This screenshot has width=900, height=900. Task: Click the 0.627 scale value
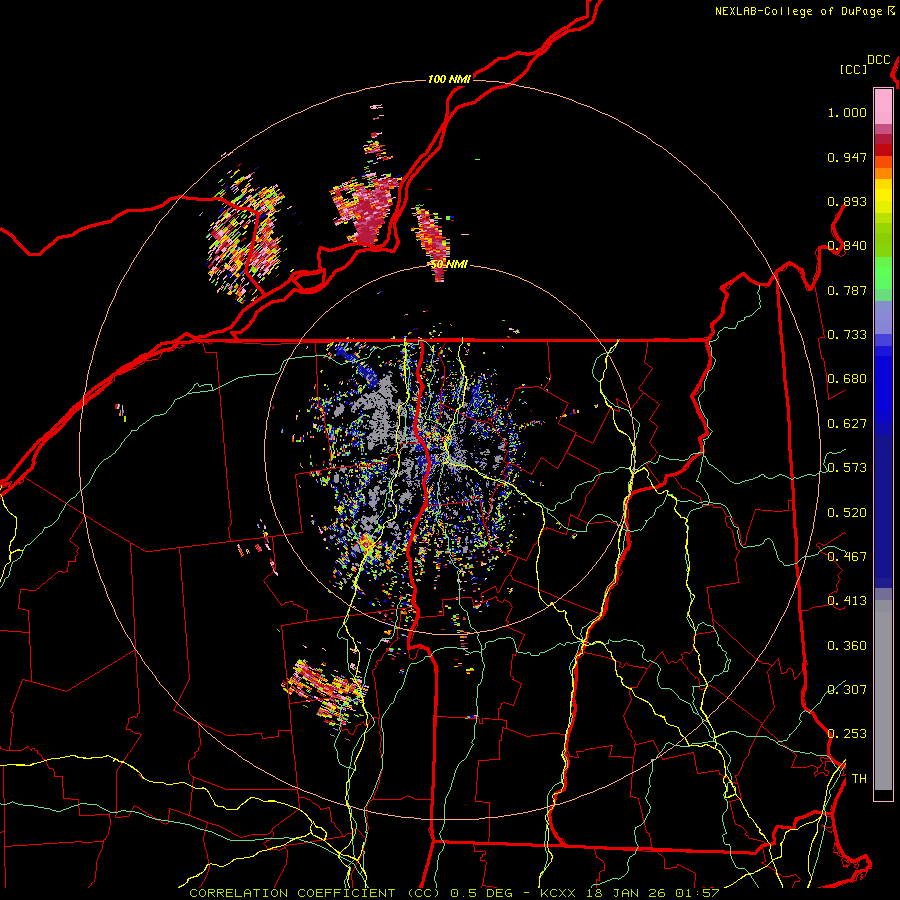pyautogui.click(x=847, y=424)
